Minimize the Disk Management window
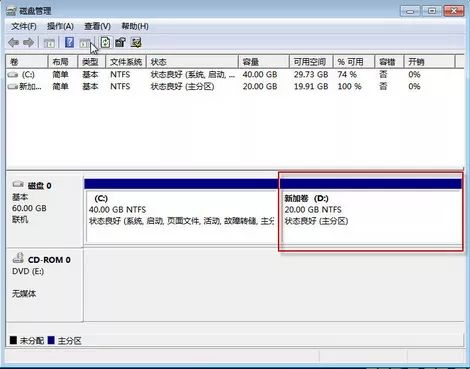The image size is (470, 369). [410, 11]
